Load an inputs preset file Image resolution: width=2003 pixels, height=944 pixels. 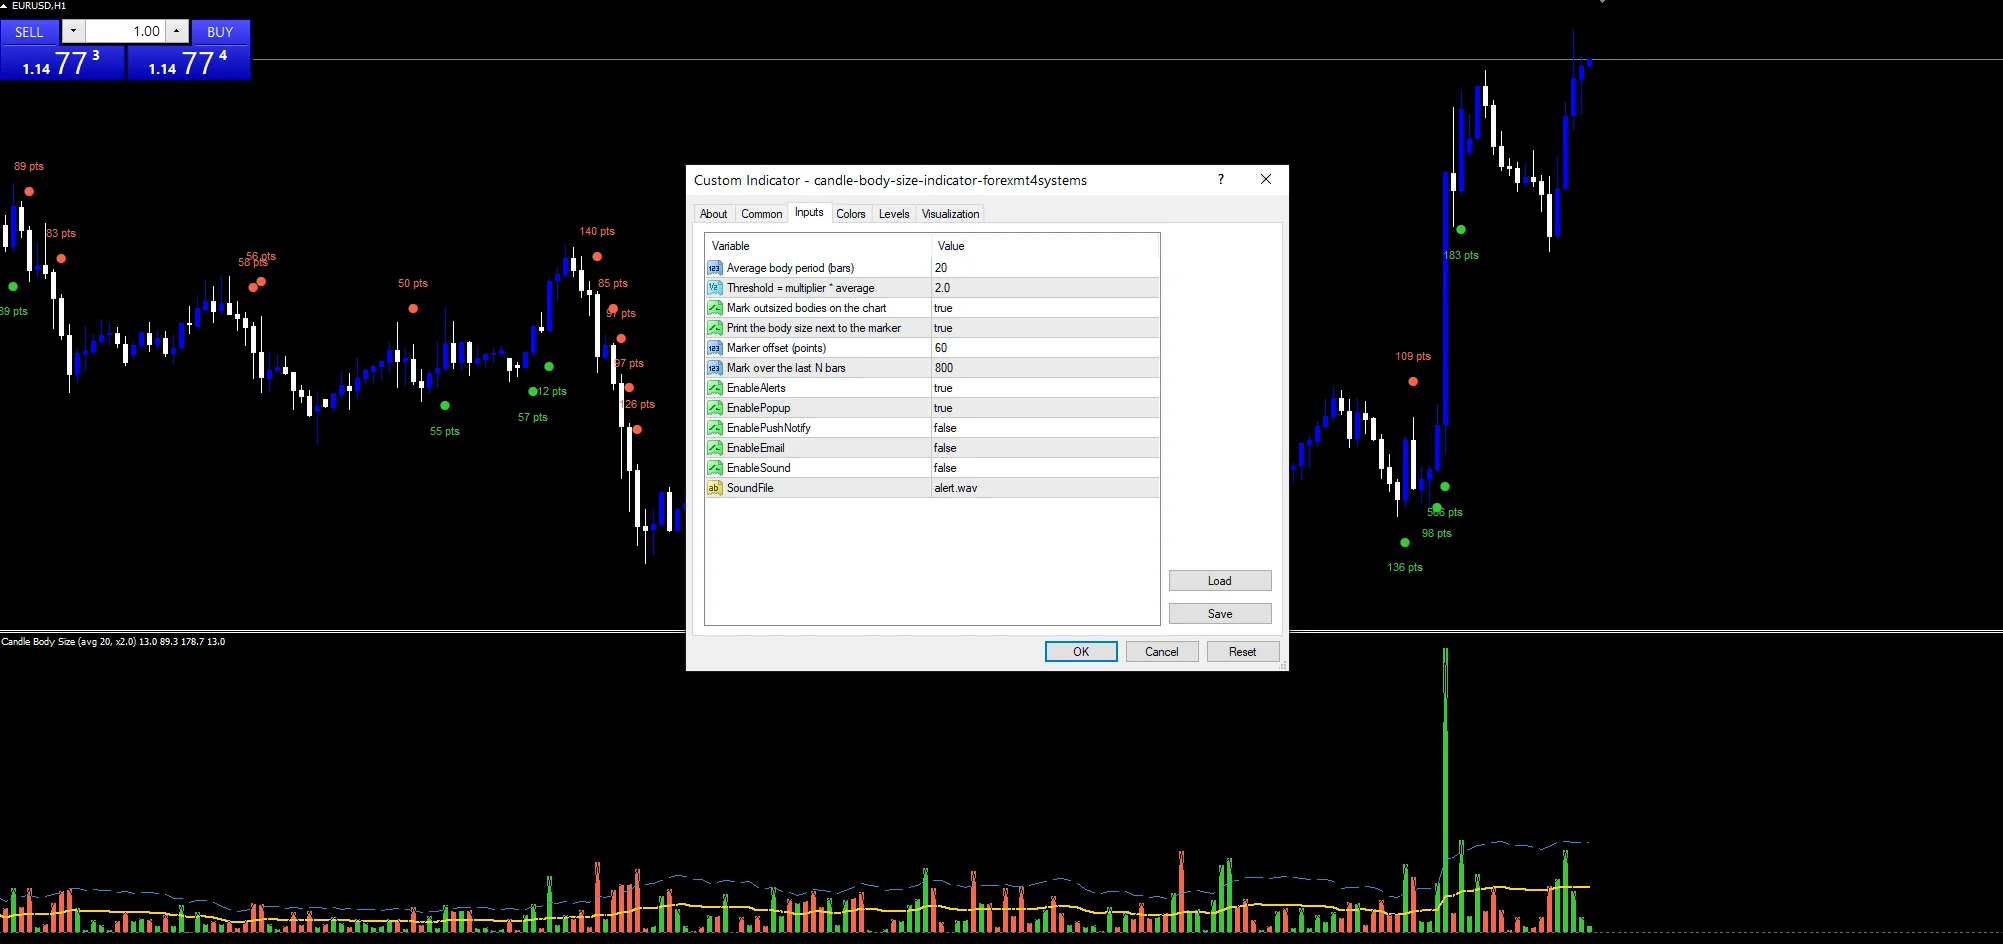click(1220, 581)
